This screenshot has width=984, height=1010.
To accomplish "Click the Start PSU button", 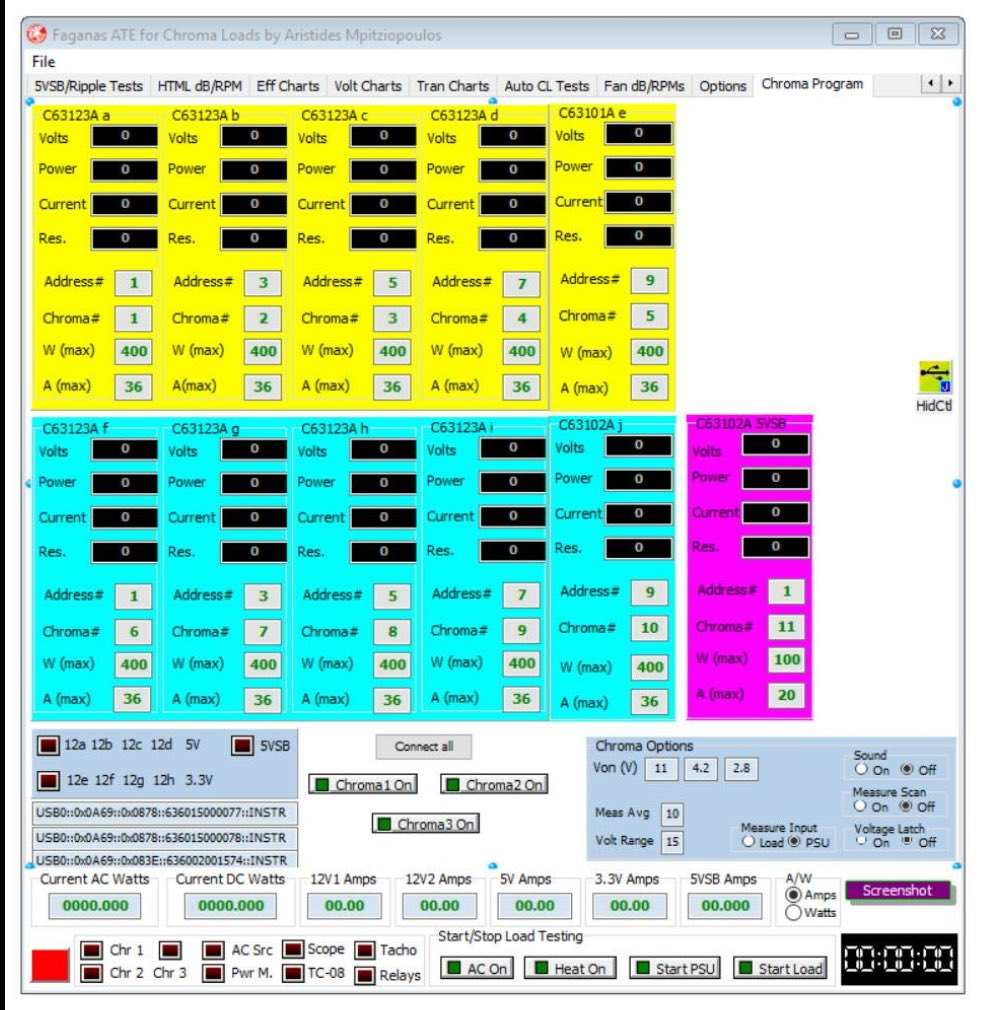I will click(x=675, y=968).
